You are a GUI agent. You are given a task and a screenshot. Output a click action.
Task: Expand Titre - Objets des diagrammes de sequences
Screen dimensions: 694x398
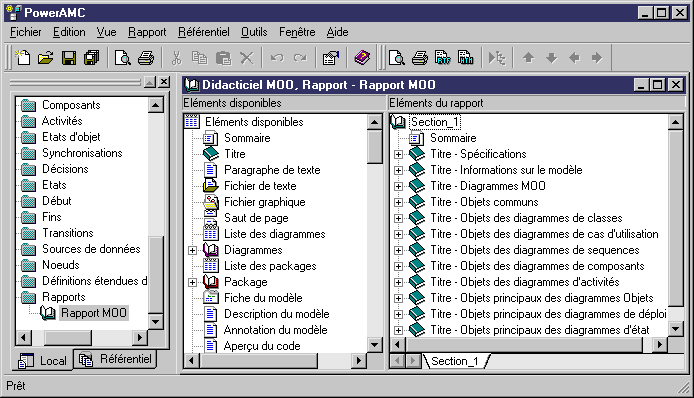[398, 250]
